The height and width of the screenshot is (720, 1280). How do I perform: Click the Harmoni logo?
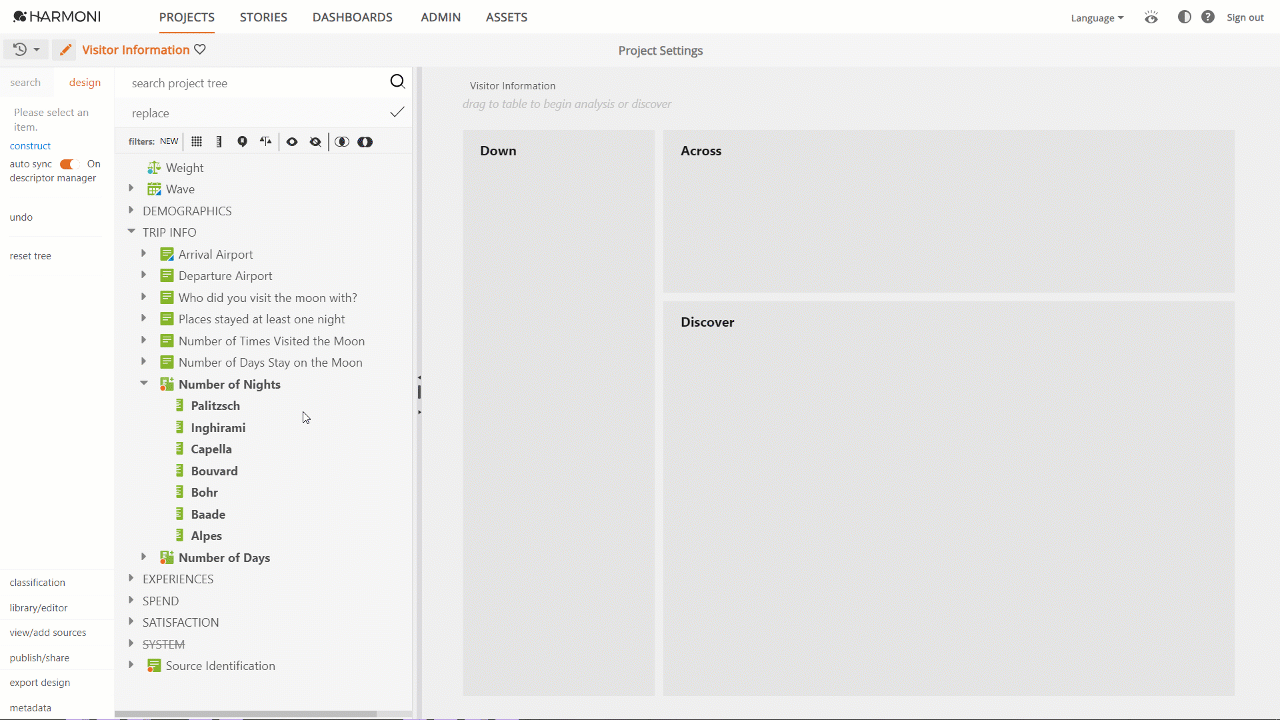point(57,17)
